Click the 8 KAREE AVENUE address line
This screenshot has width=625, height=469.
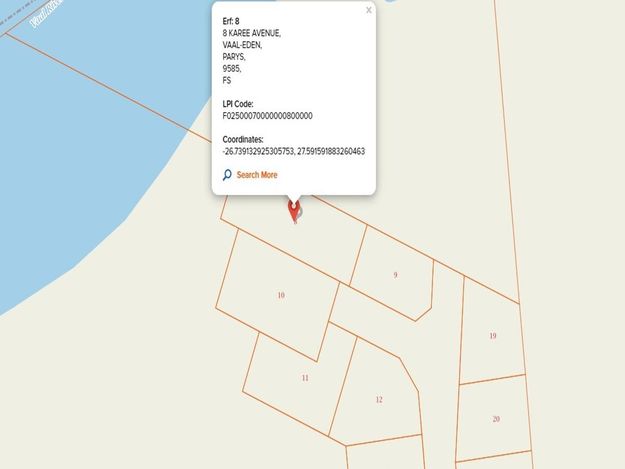(252, 33)
